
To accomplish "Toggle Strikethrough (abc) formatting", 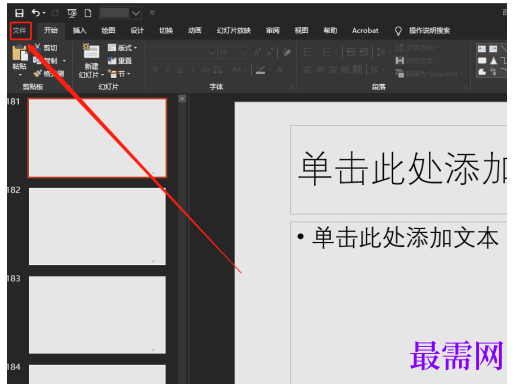I will coord(205,70).
